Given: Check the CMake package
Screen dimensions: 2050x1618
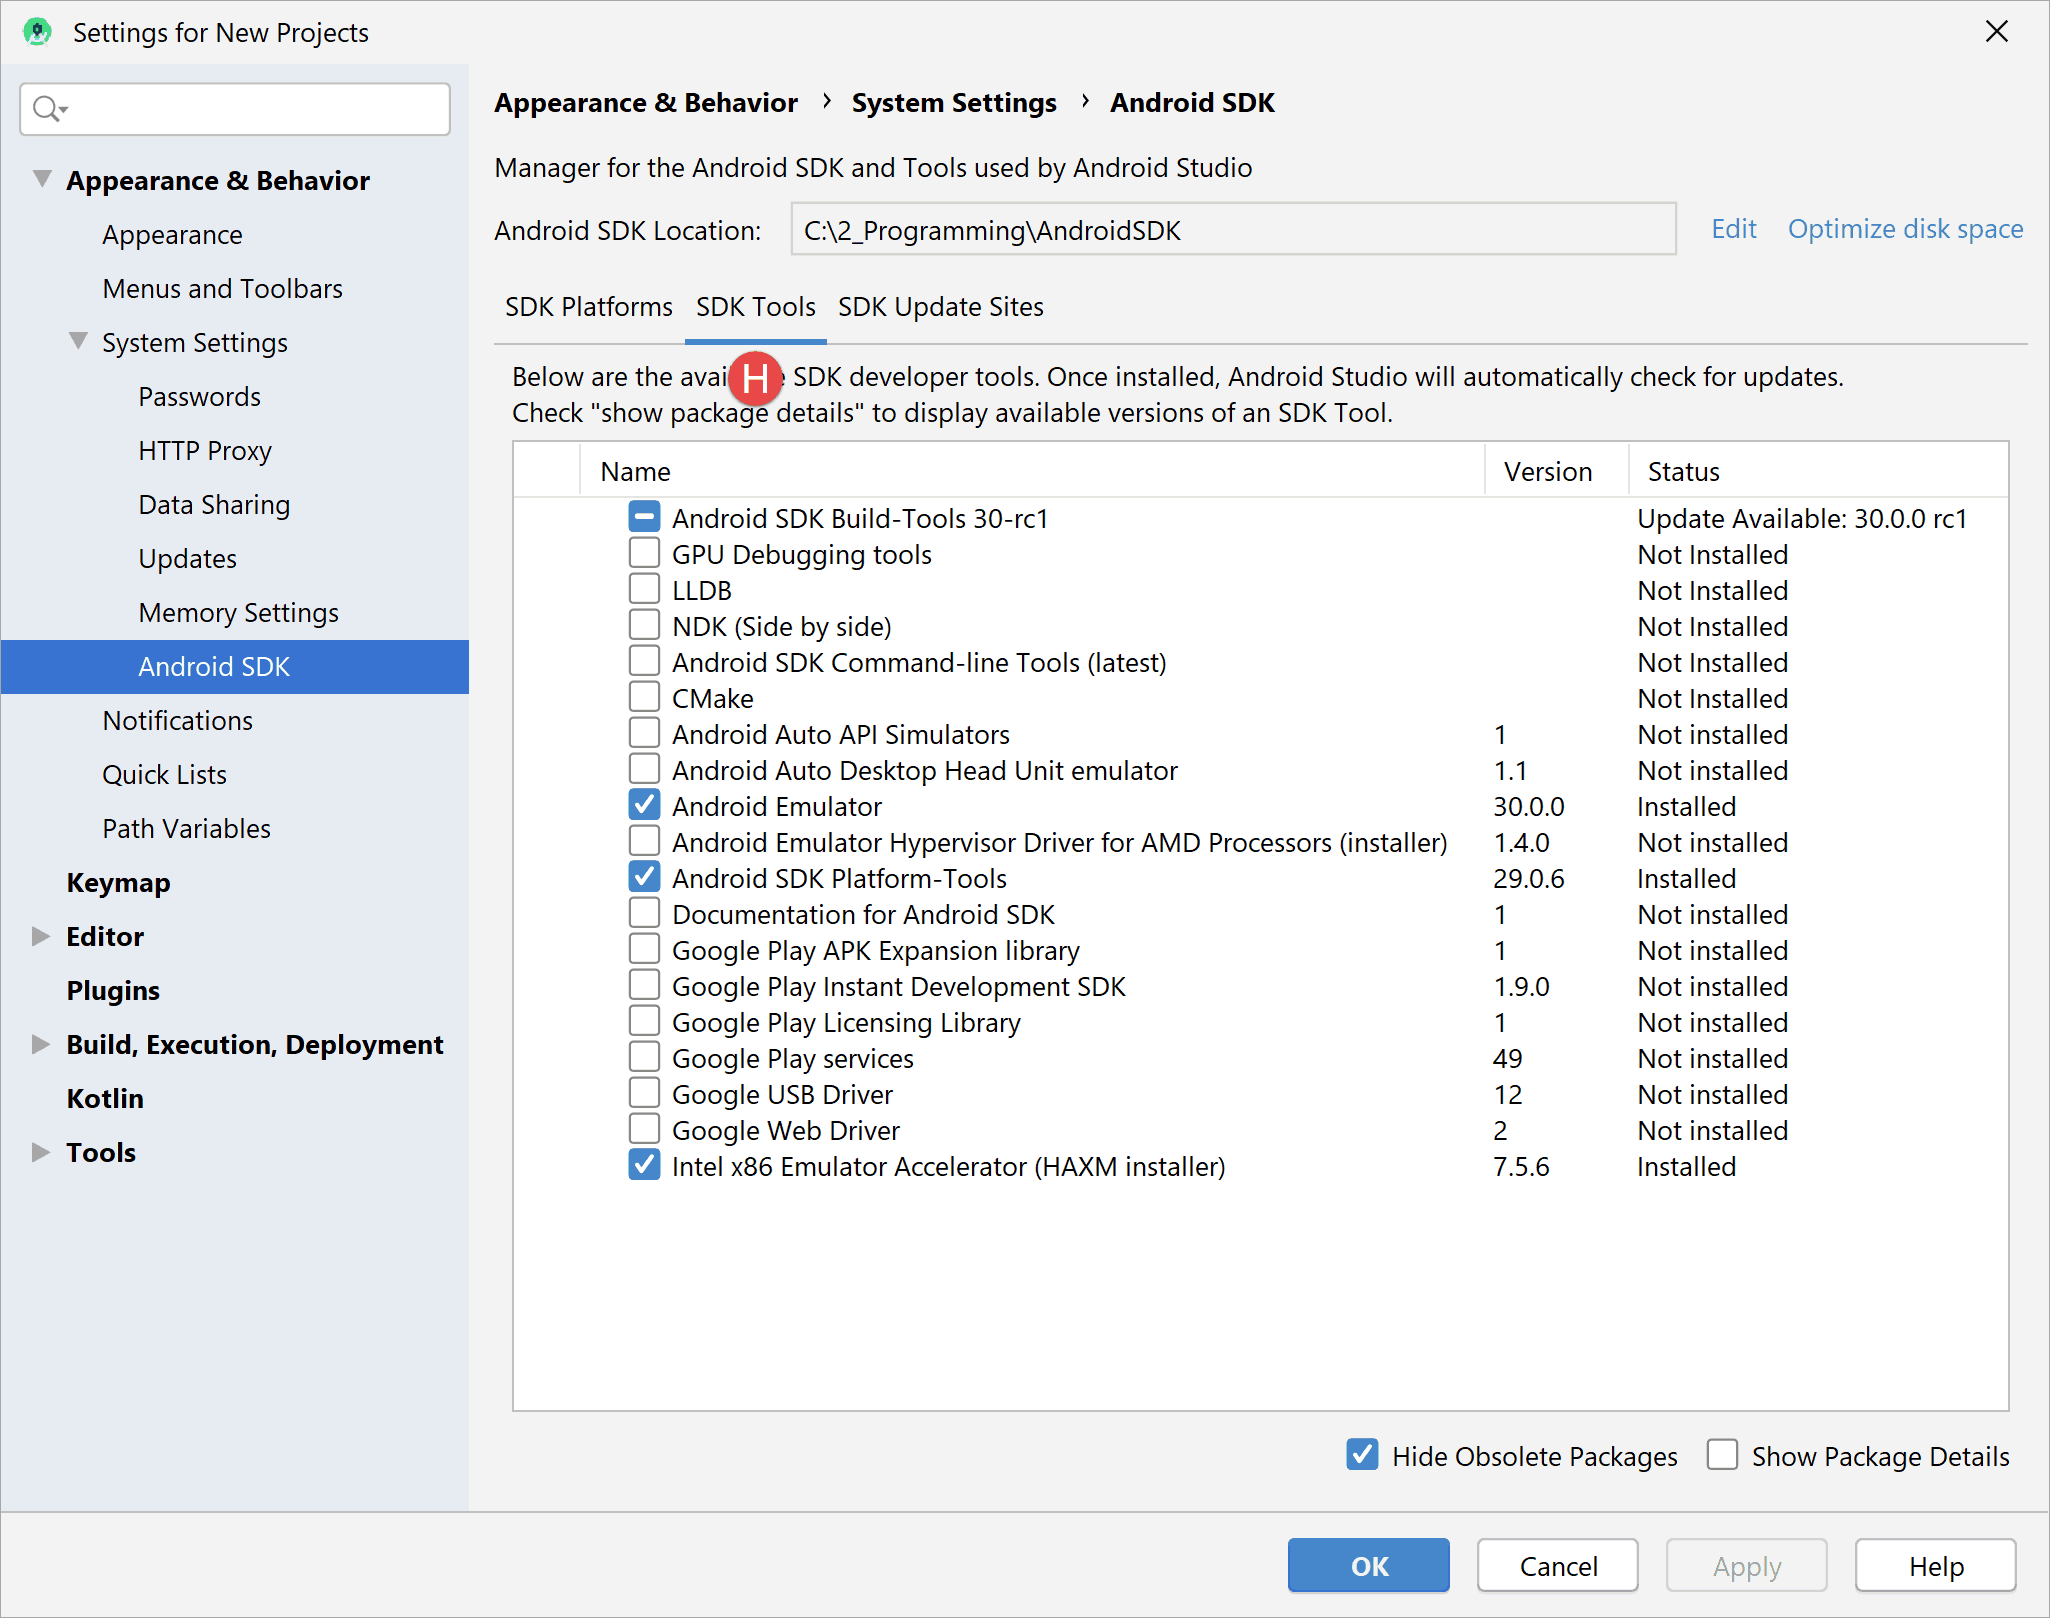Looking at the screenshot, I should tap(644, 697).
